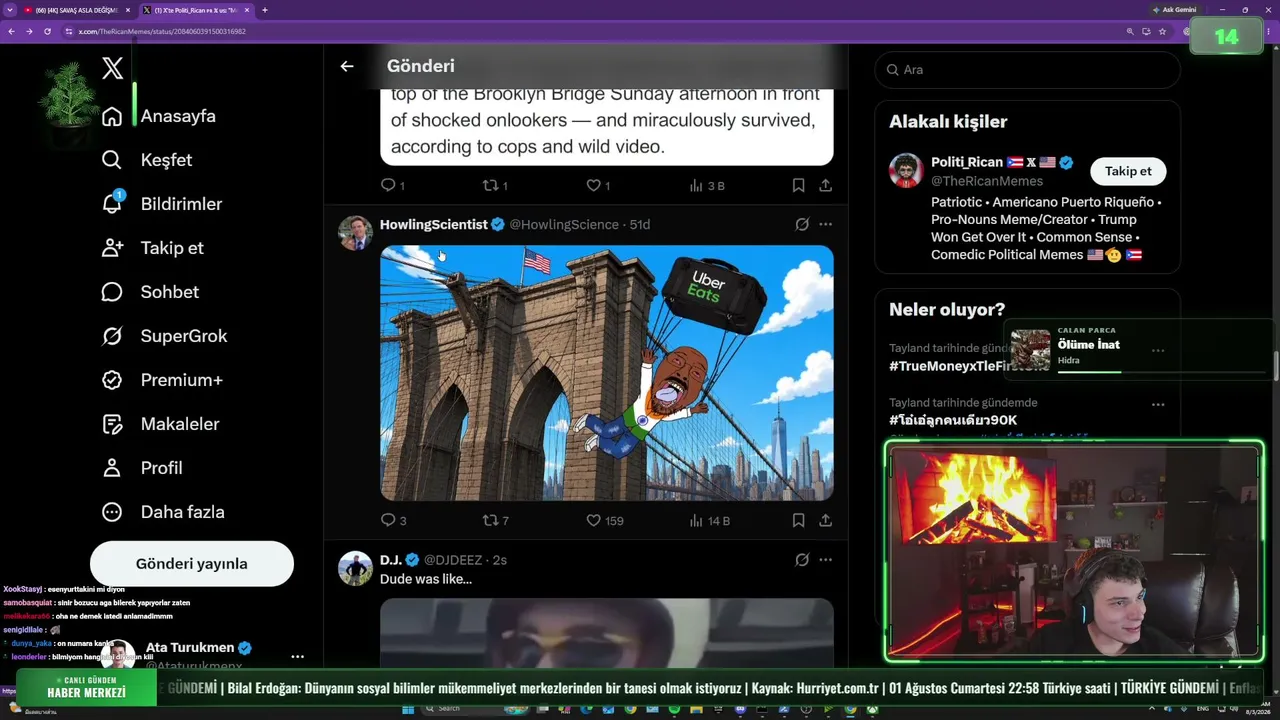This screenshot has height=720, width=1280.
Task: Open Bildirimler notifications
Action: click(x=162, y=204)
